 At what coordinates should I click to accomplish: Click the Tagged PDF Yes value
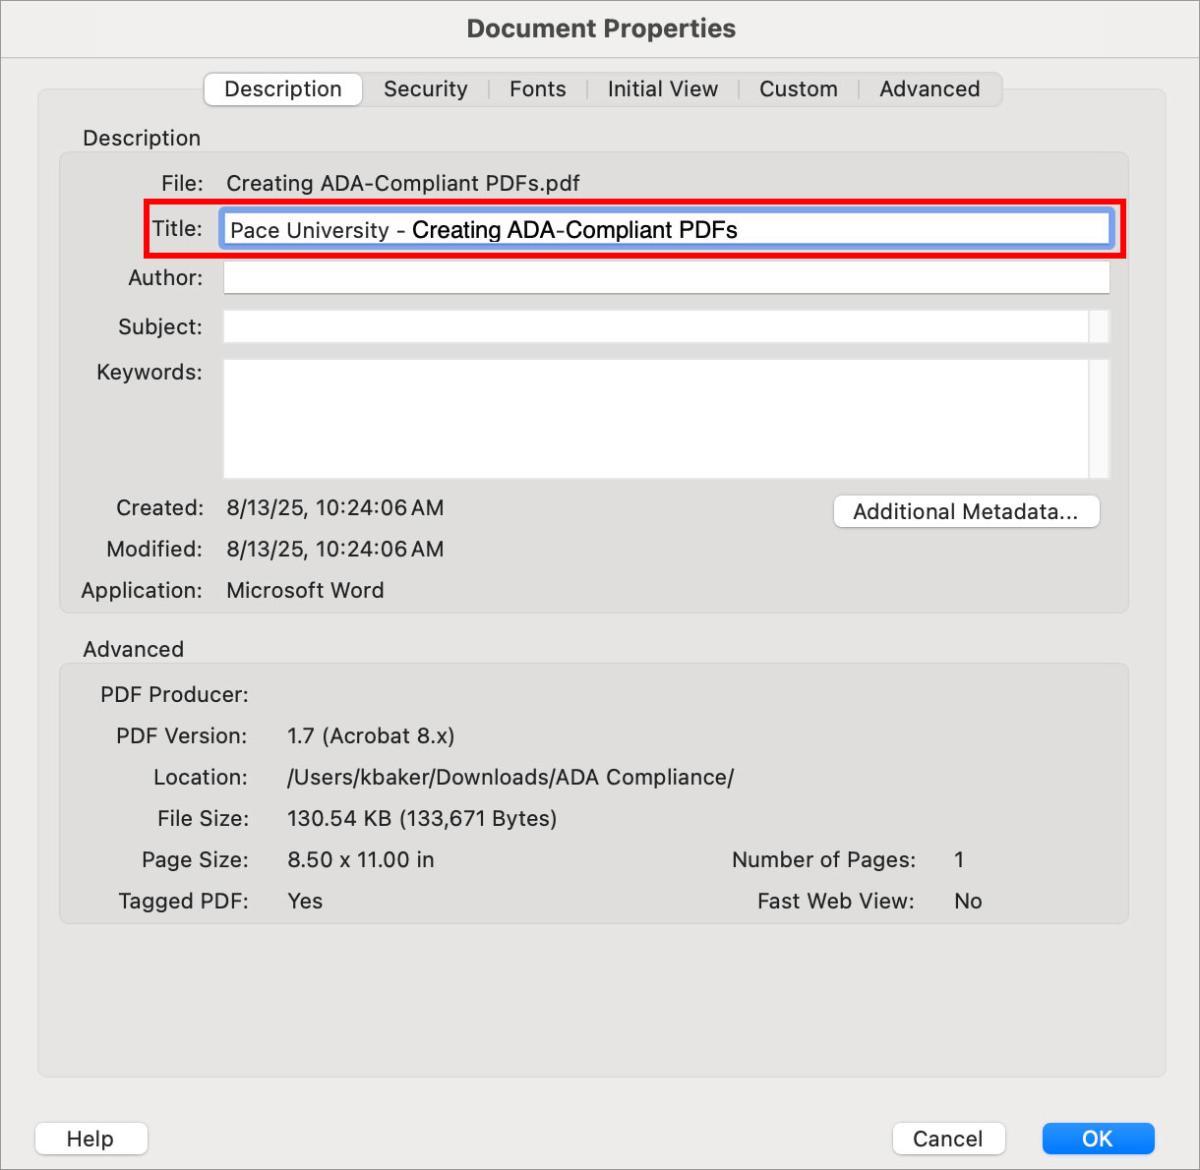(x=305, y=900)
